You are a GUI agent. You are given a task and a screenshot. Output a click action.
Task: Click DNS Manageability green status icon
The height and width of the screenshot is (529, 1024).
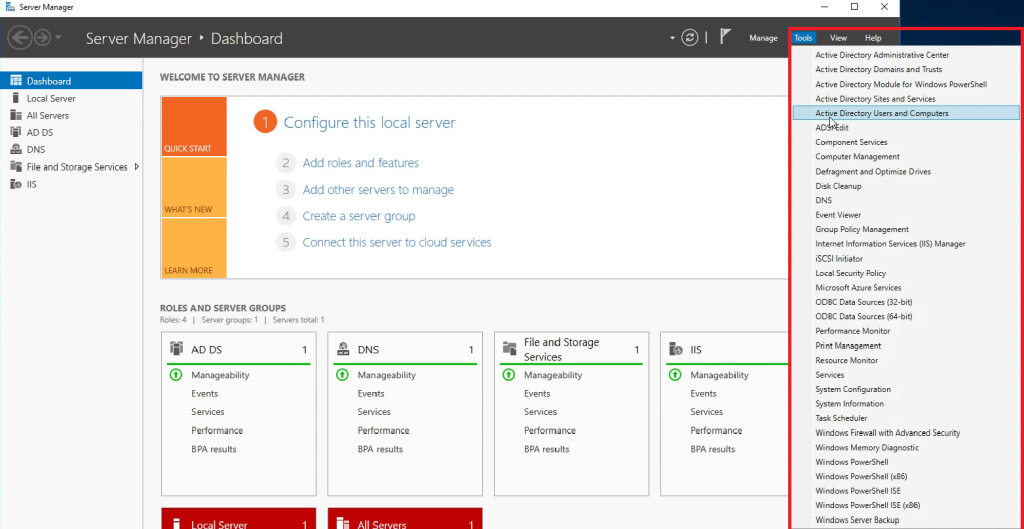tap(342, 375)
